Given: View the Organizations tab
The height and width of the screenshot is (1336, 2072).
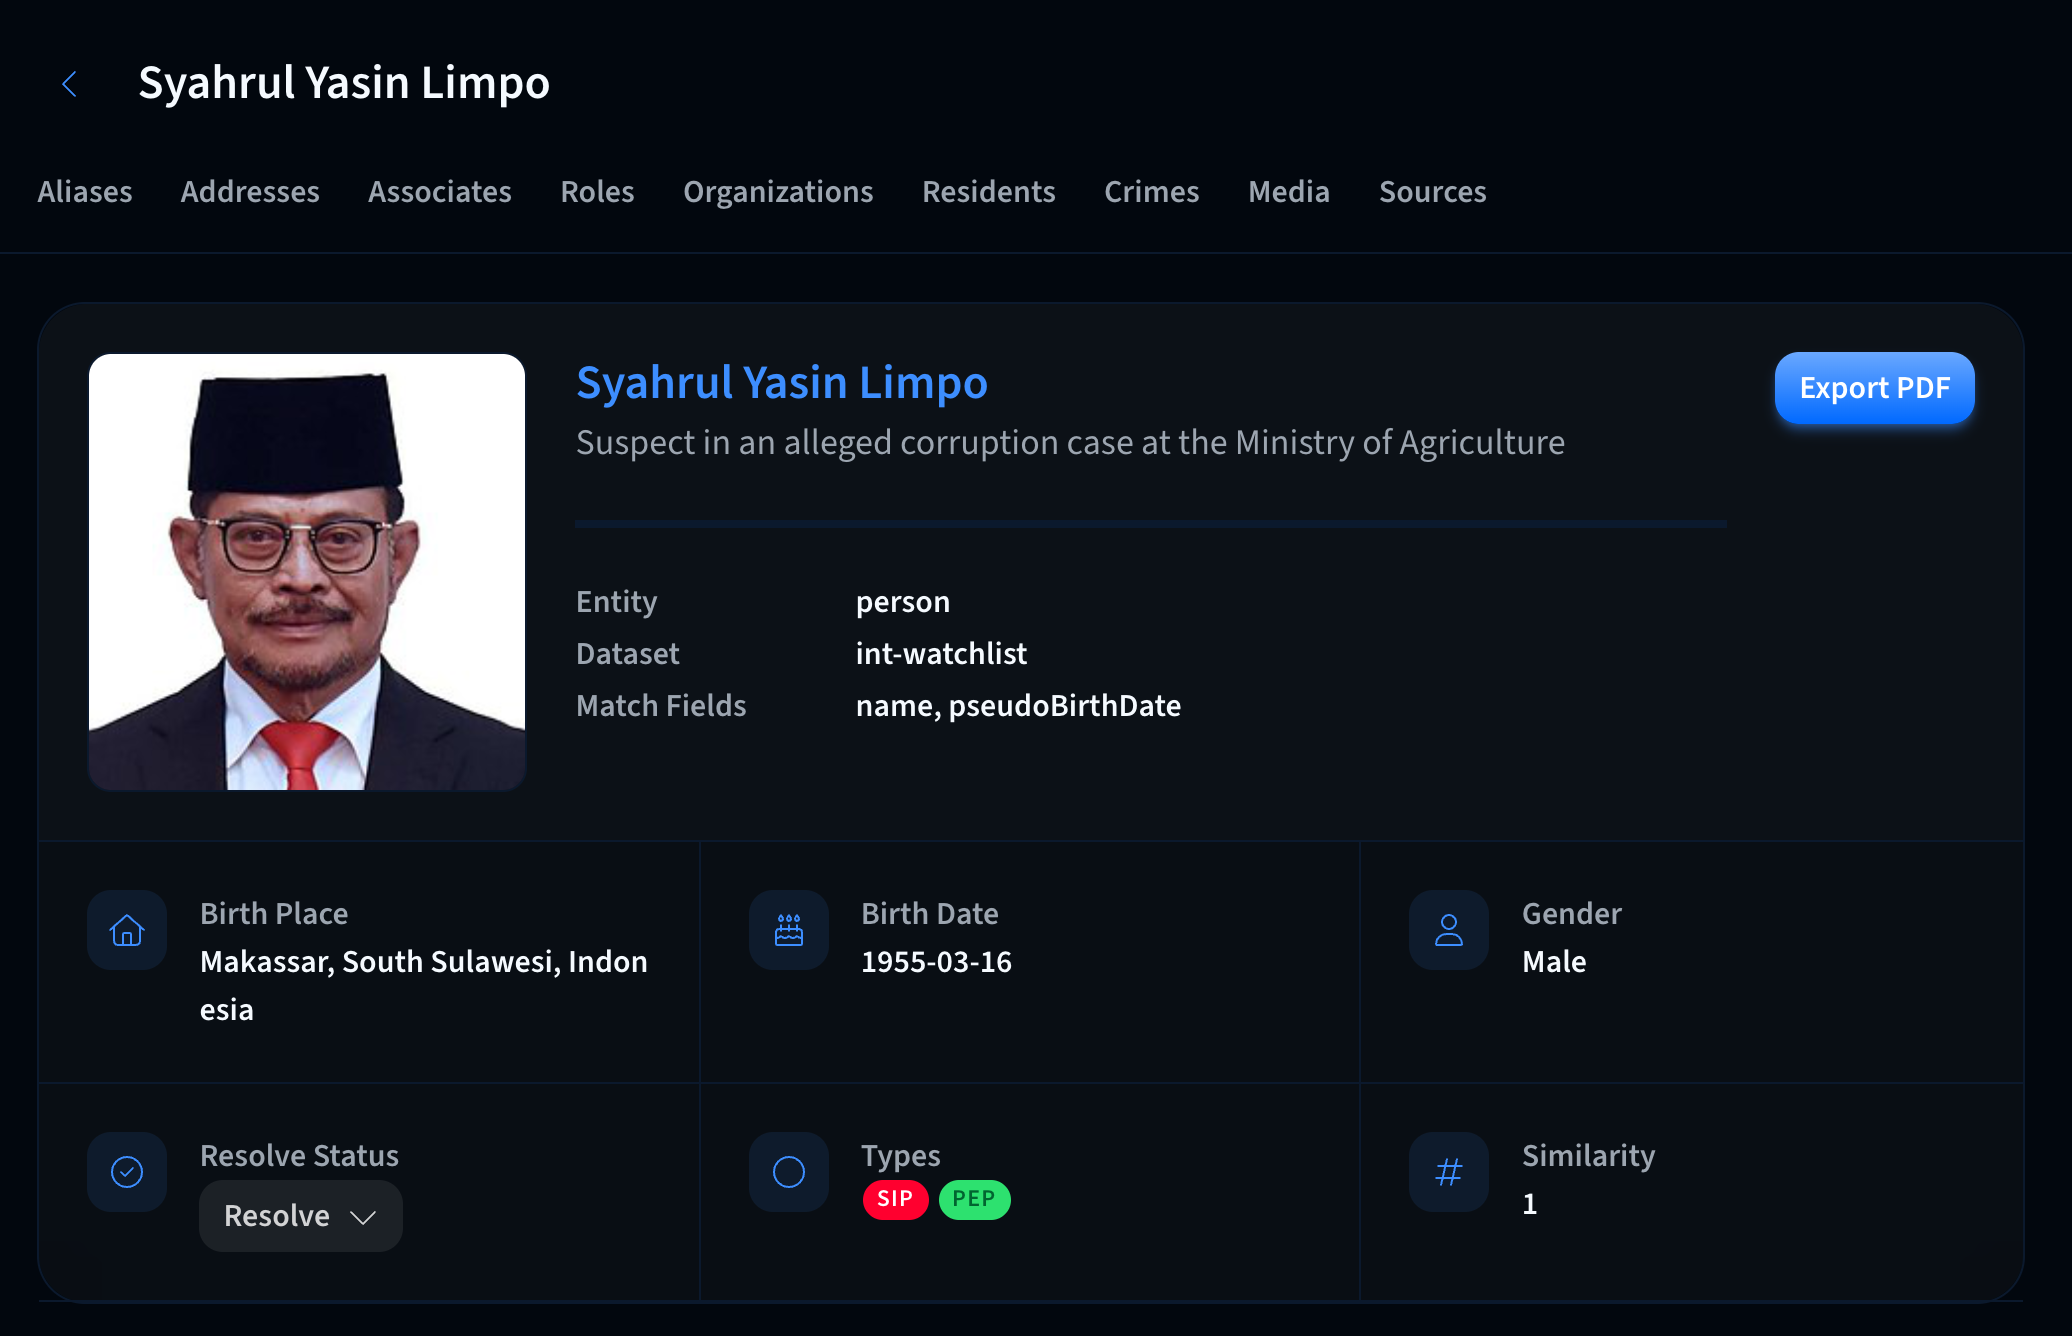Looking at the screenshot, I should 778,192.
